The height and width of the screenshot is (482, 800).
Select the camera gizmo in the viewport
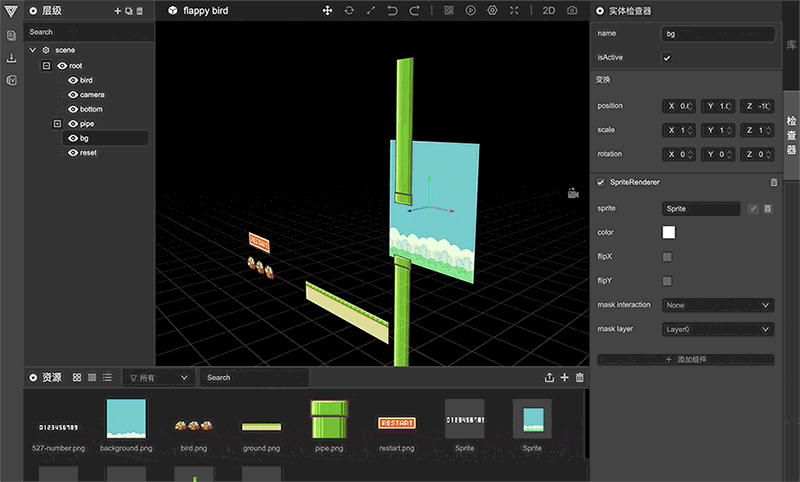[x=573, y=193]
